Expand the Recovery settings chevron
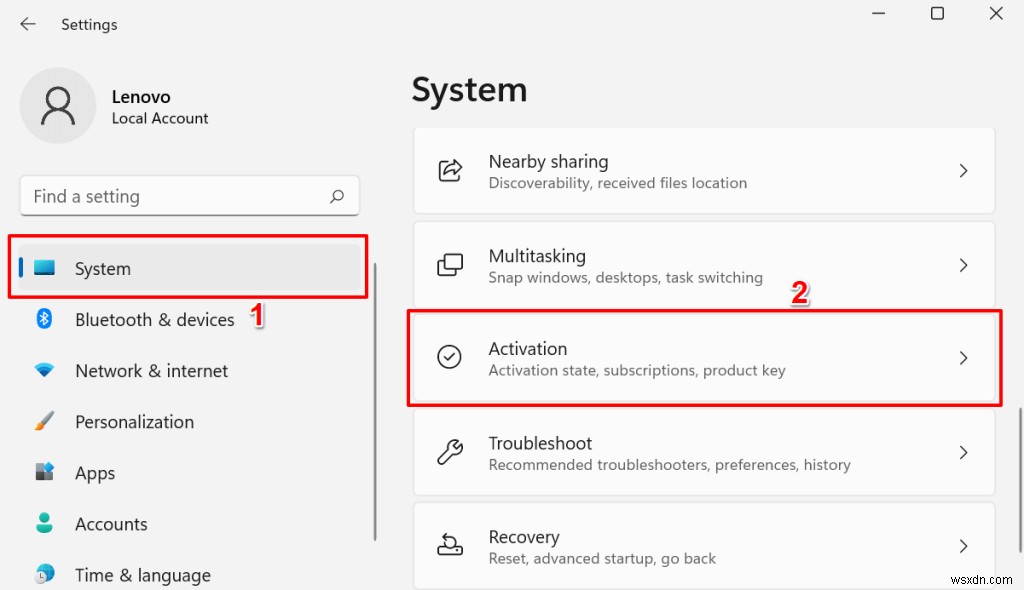Viewport: 1024px width, 590px height. [963, 546]
